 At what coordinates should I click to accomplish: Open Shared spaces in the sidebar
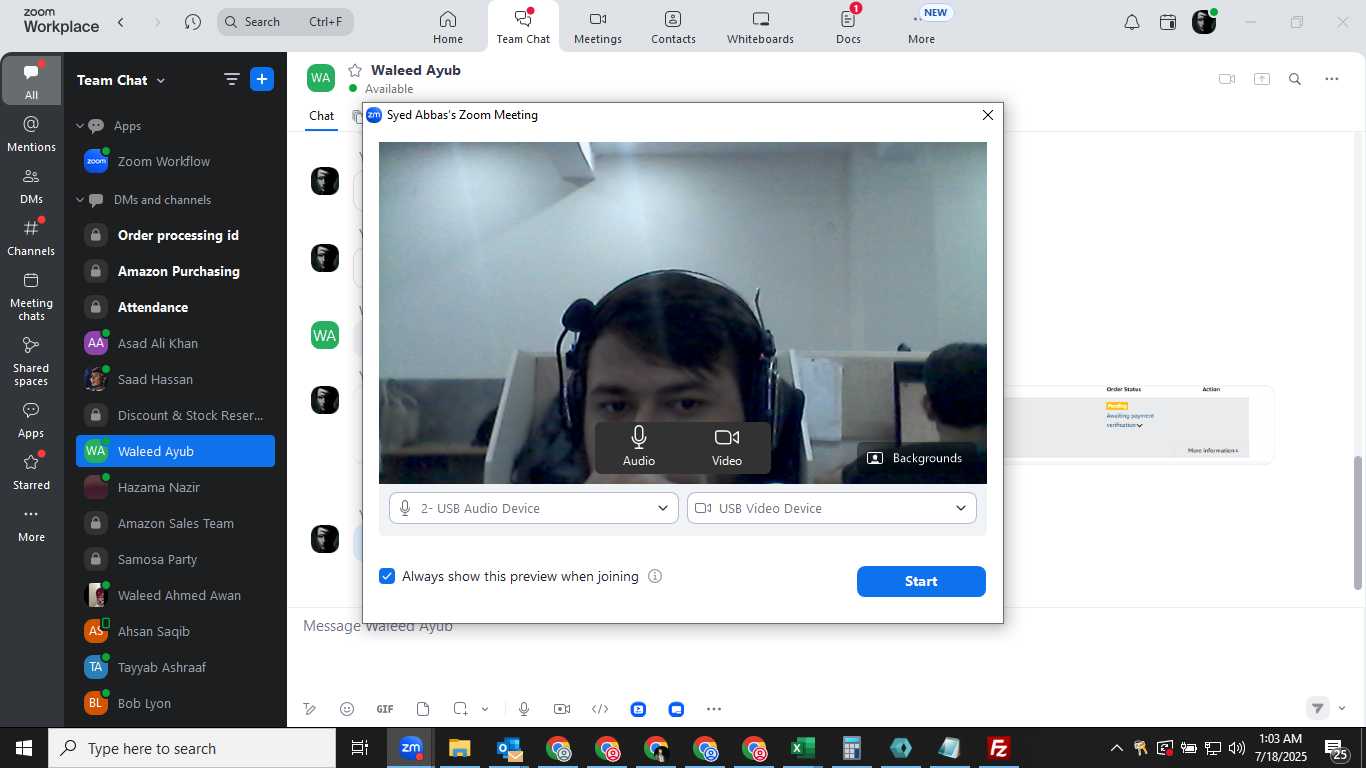[32, 361]
